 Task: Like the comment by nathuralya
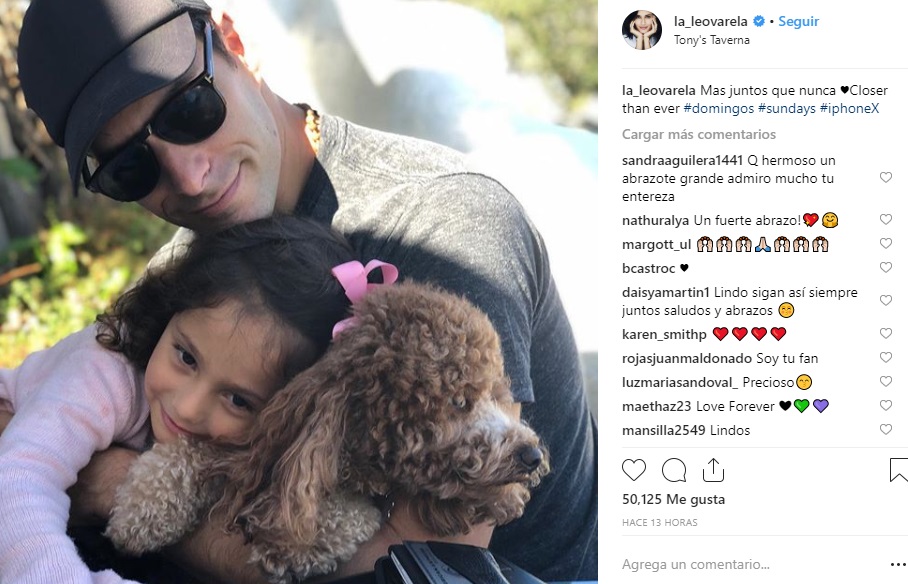click(x=885, y=219)
